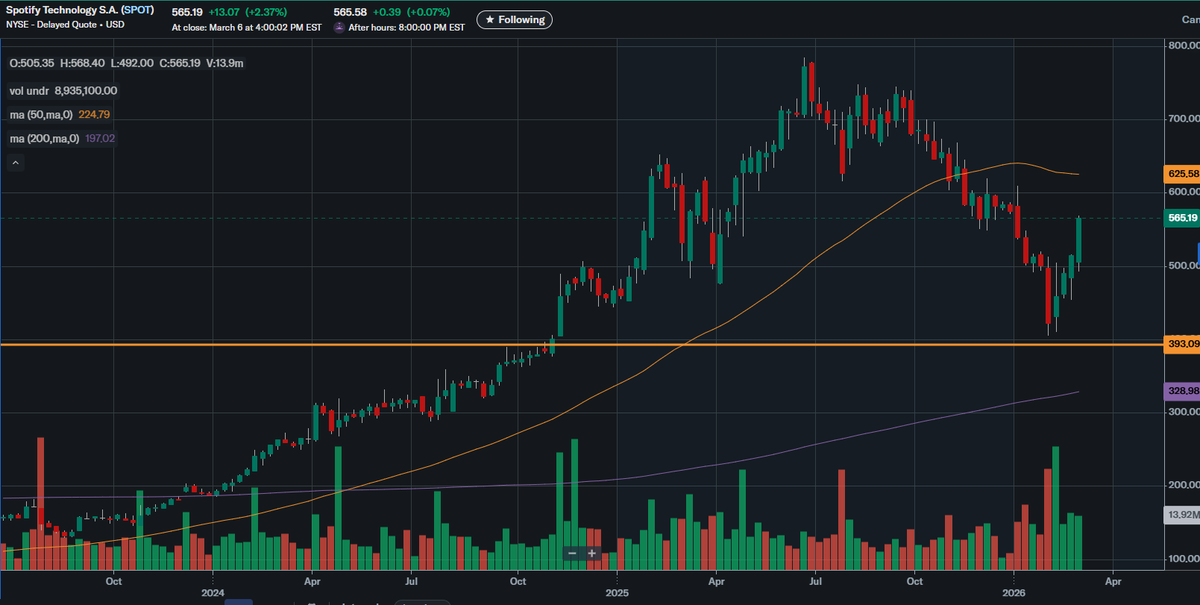Click the 300.00 price axis label

click(x=1183, y=411)
